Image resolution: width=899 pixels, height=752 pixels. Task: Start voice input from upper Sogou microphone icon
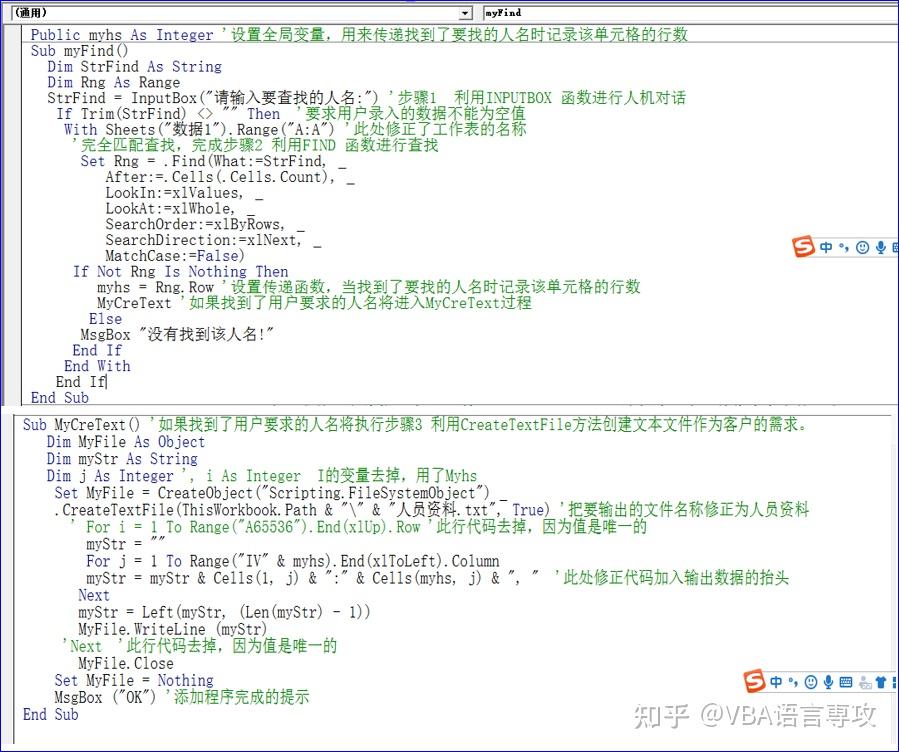881,247
